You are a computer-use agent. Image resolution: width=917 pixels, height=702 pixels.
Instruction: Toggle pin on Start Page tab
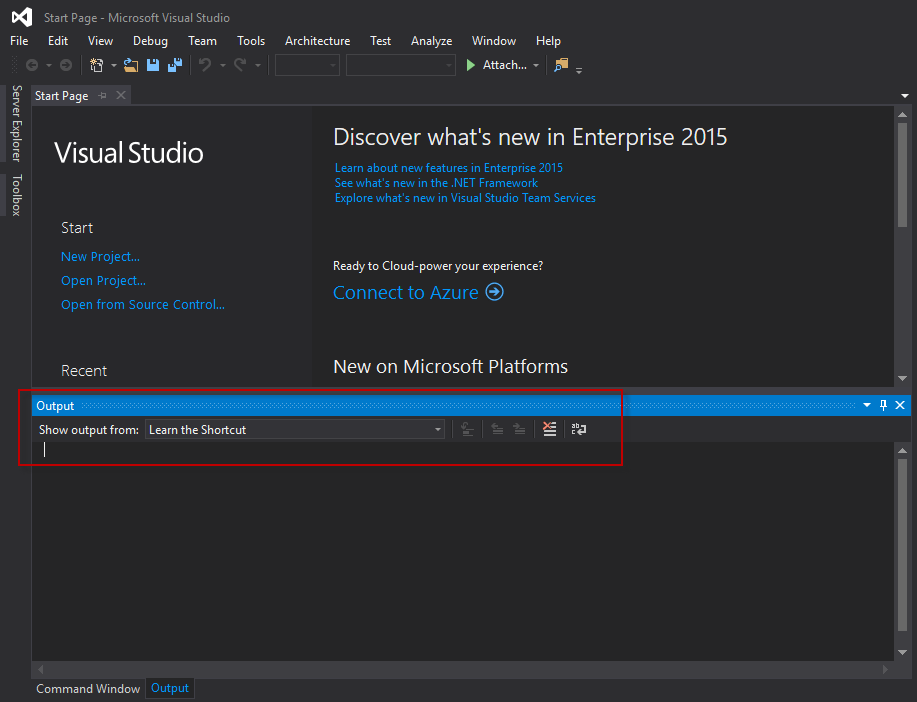coord(103,95)
